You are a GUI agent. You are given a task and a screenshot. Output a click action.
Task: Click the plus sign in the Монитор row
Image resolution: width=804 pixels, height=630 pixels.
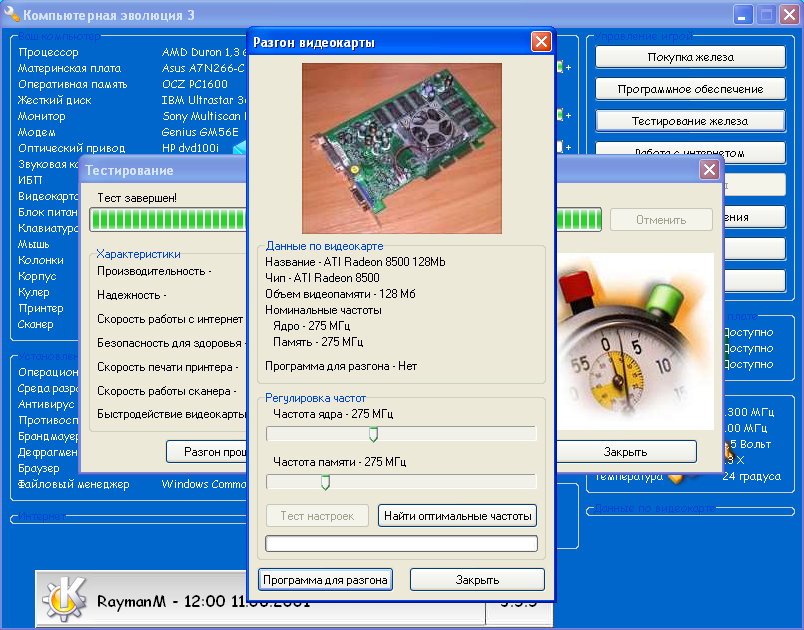click(569, 115)
